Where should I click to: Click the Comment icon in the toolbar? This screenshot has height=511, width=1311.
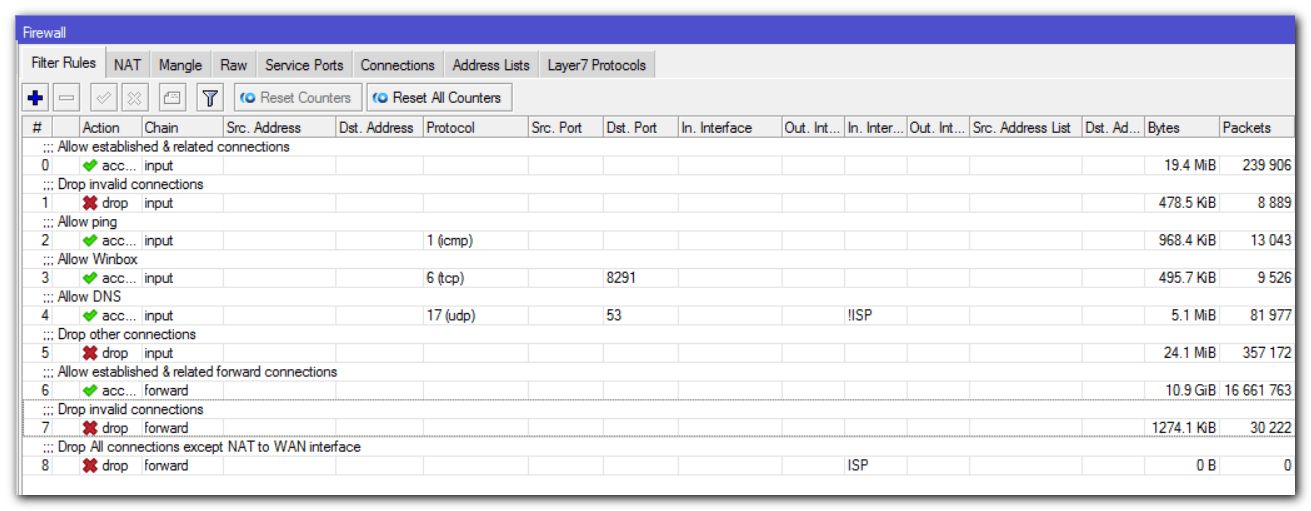point(172,98)
